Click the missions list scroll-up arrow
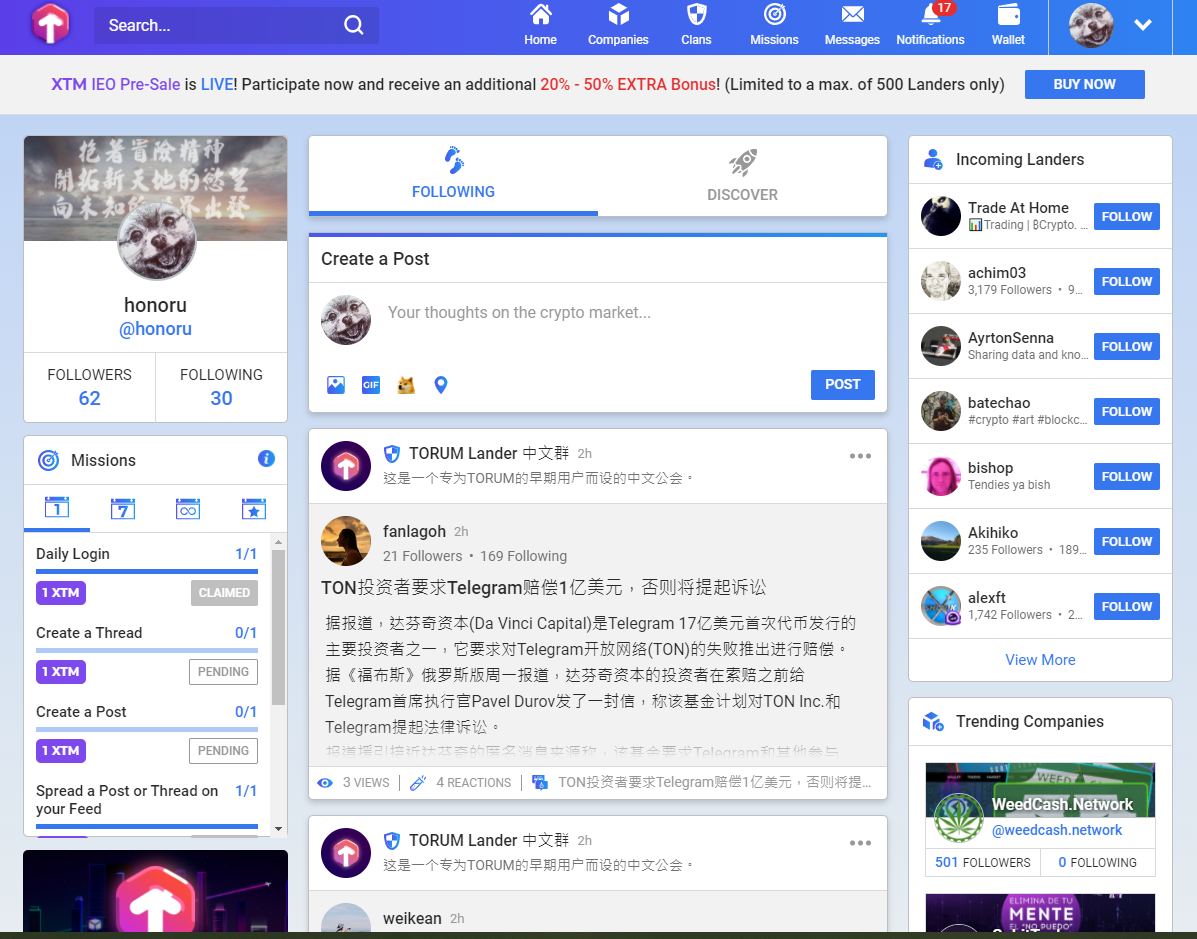The height and width of the screenshot is (939, 1197). 279,542
